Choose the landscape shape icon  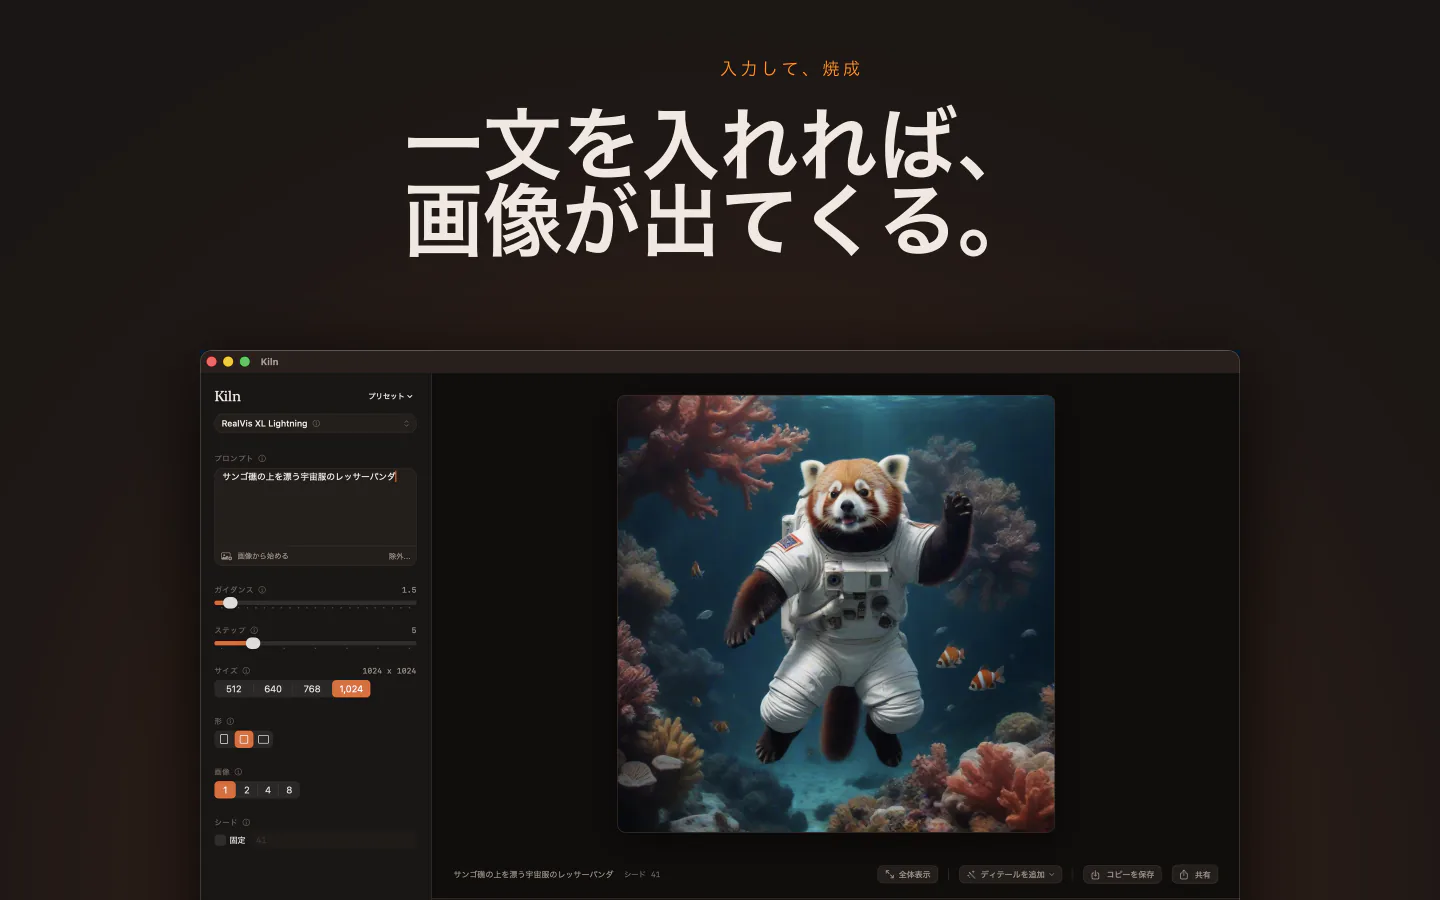(264, 740)
